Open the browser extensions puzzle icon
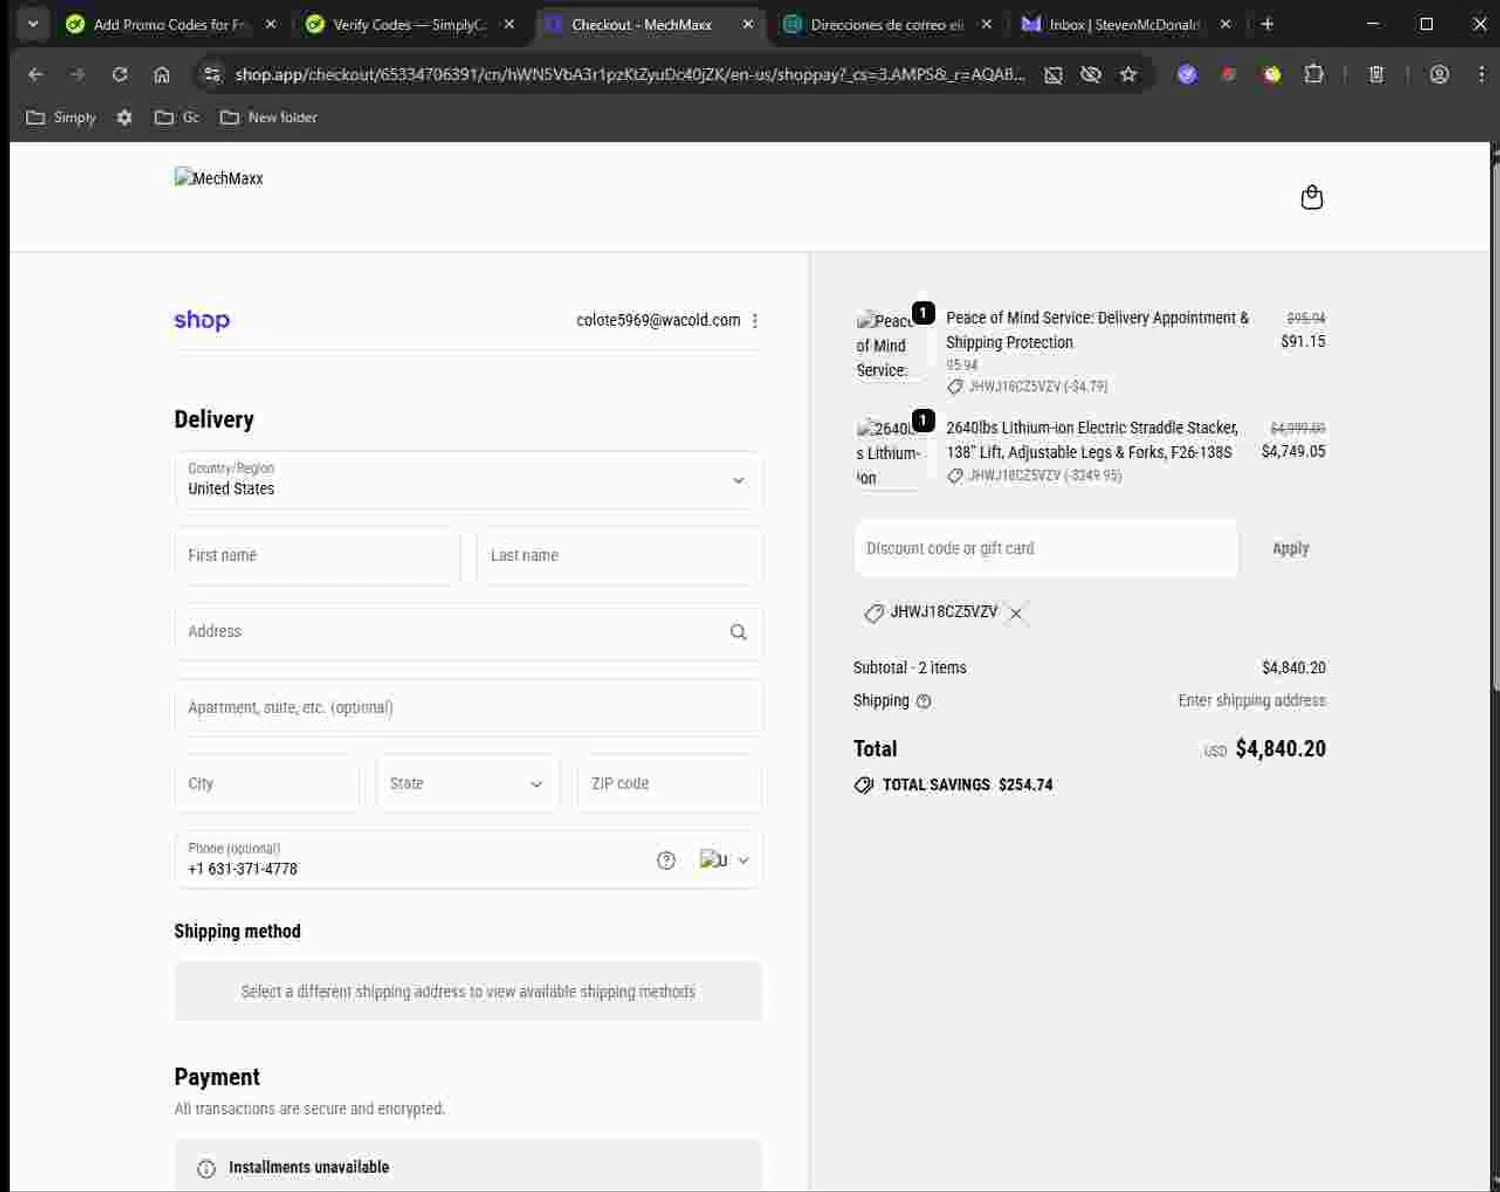The image size is (1500, 1192). pos(1313,74)
